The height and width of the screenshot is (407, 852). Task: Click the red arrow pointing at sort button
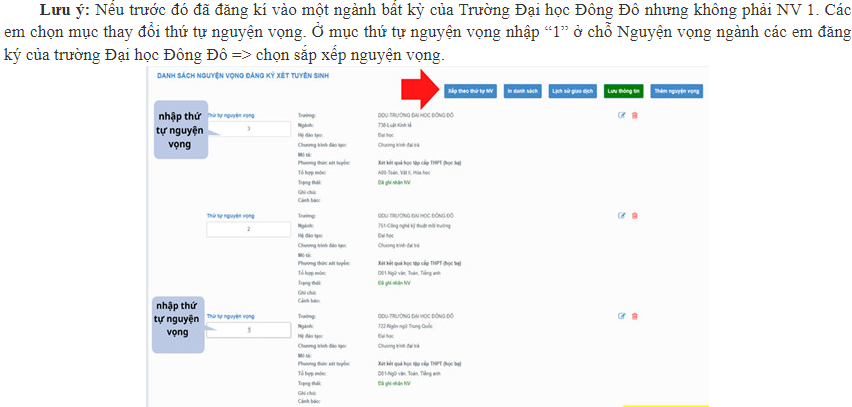pos(420,90)
